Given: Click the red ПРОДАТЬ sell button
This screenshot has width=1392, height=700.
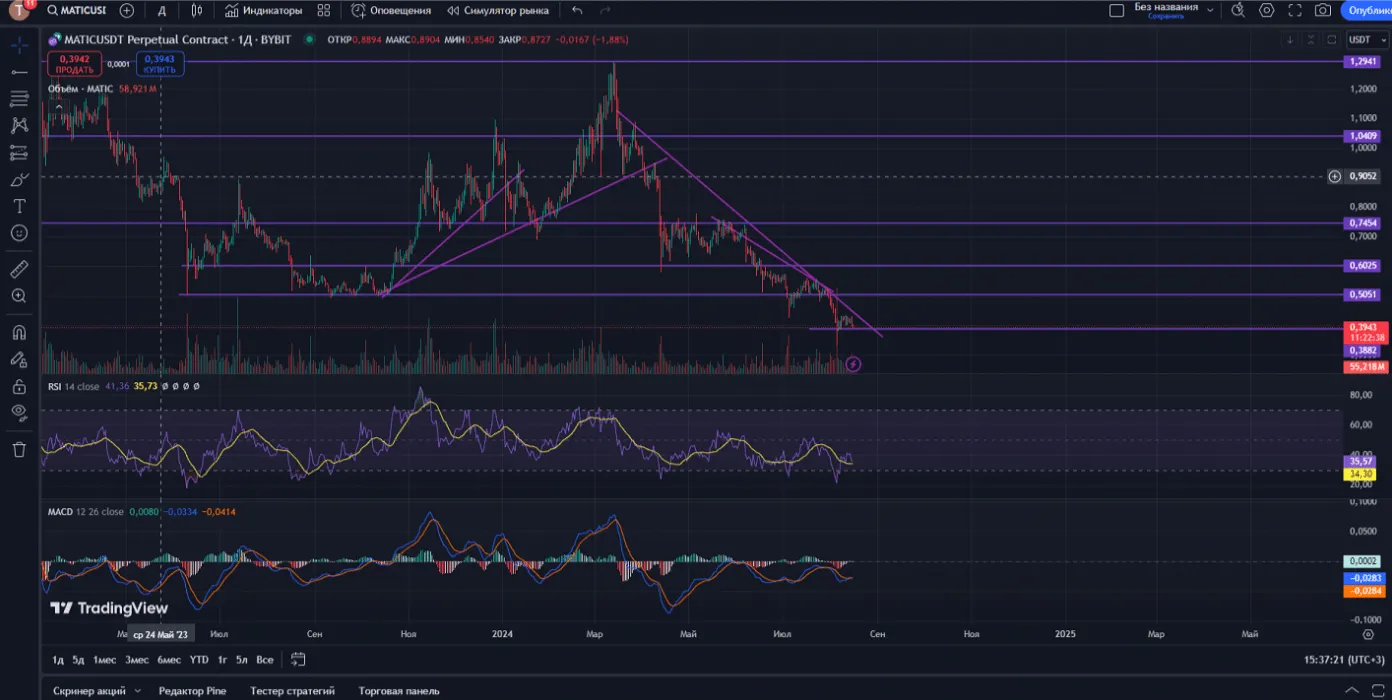Looking at the screenshot, I should click(74, 65).
